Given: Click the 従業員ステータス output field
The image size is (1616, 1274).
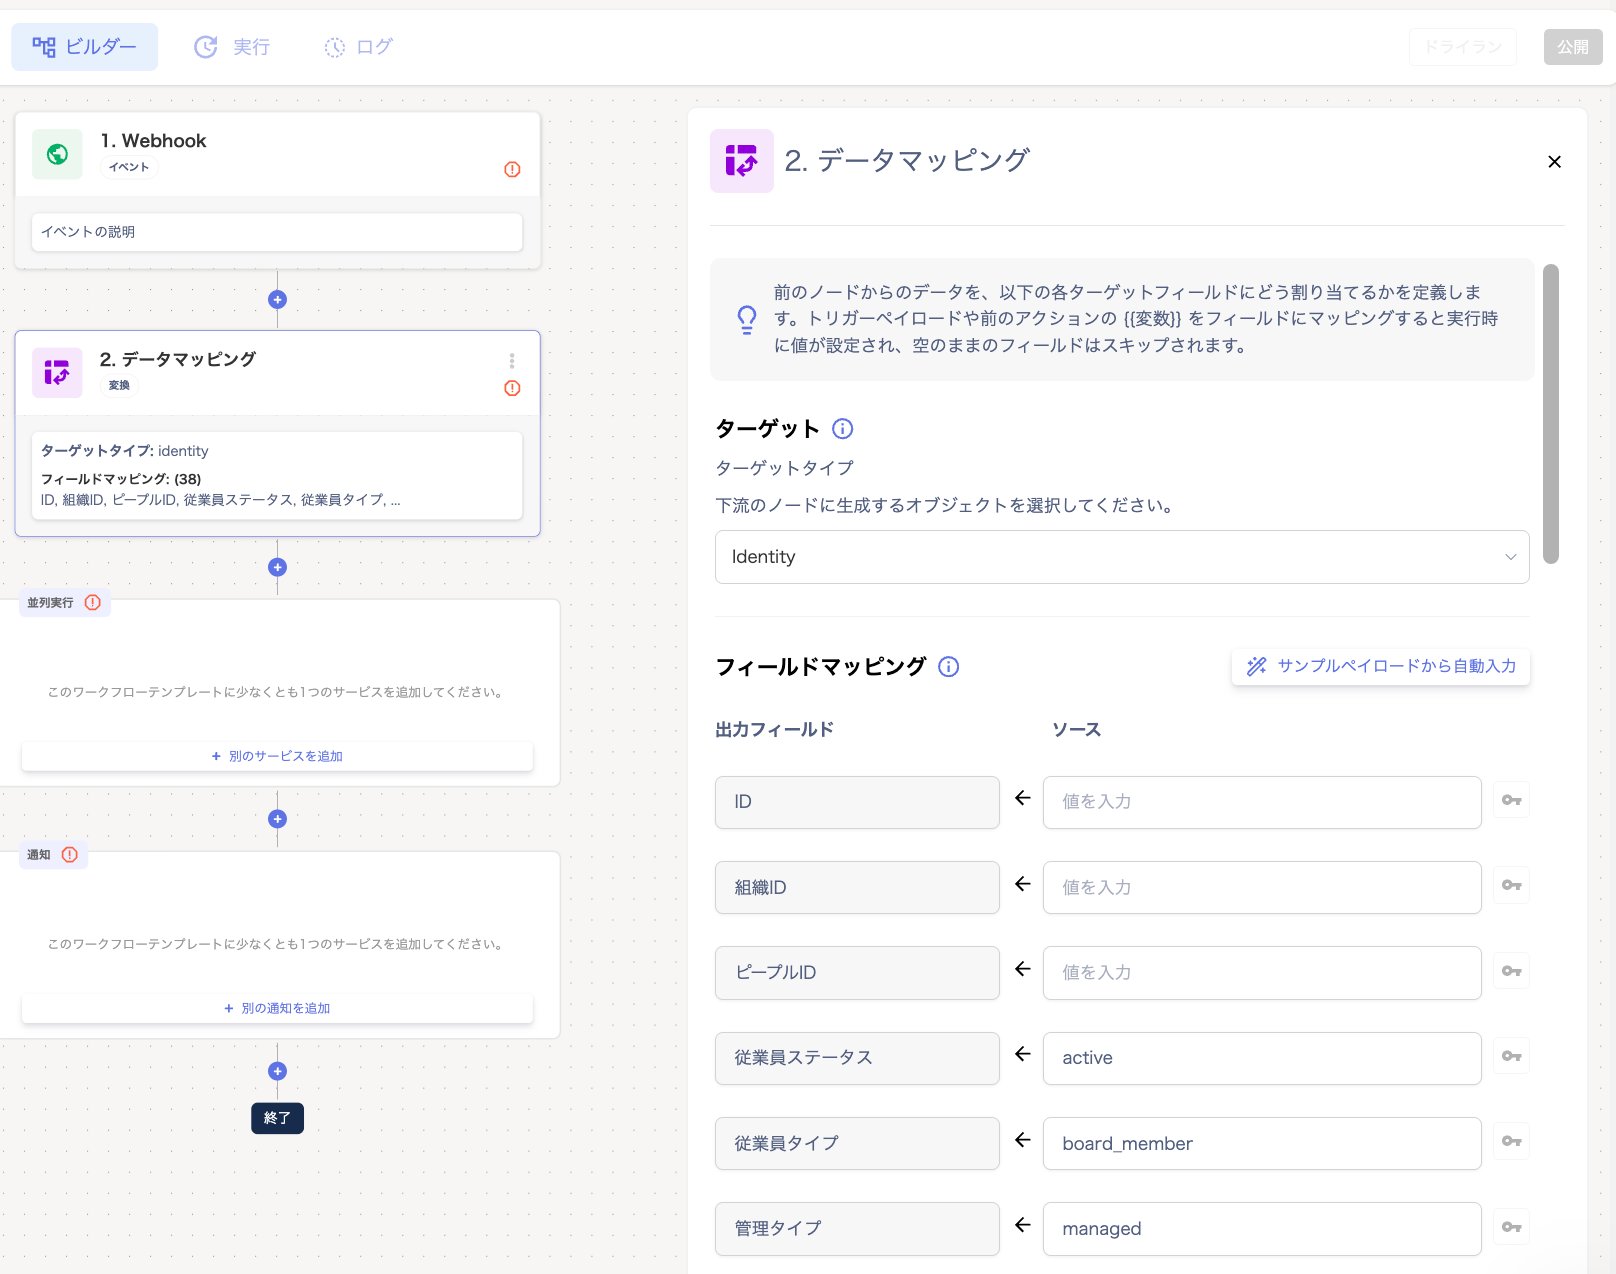Looking at the screenshot, I should (x=857, y=1058).
